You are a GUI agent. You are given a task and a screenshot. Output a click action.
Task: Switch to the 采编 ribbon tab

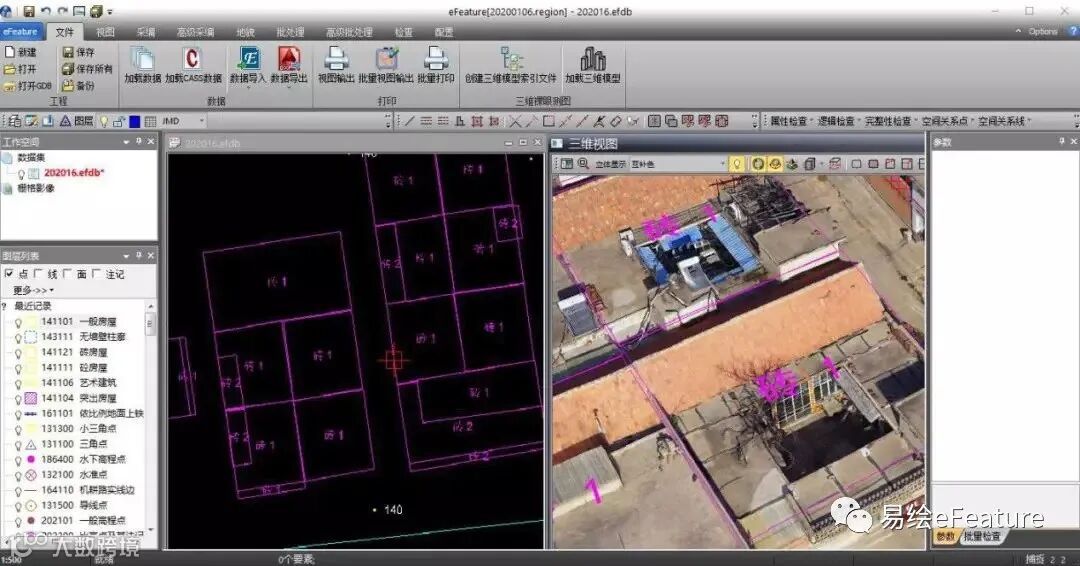pyautogui.click(x=146, y=32)
